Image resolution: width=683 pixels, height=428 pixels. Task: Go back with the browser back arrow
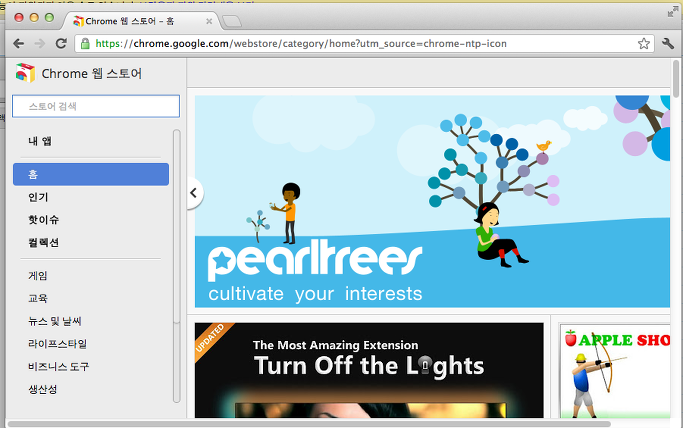(18, 44)
